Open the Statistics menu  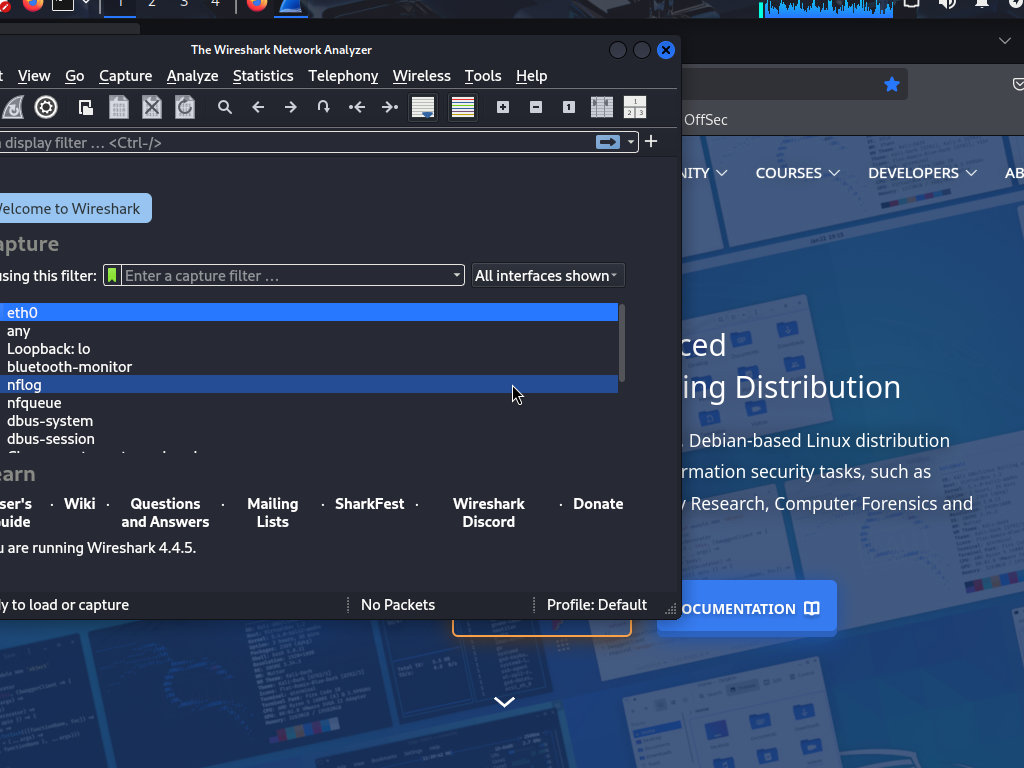pos(263,76)
